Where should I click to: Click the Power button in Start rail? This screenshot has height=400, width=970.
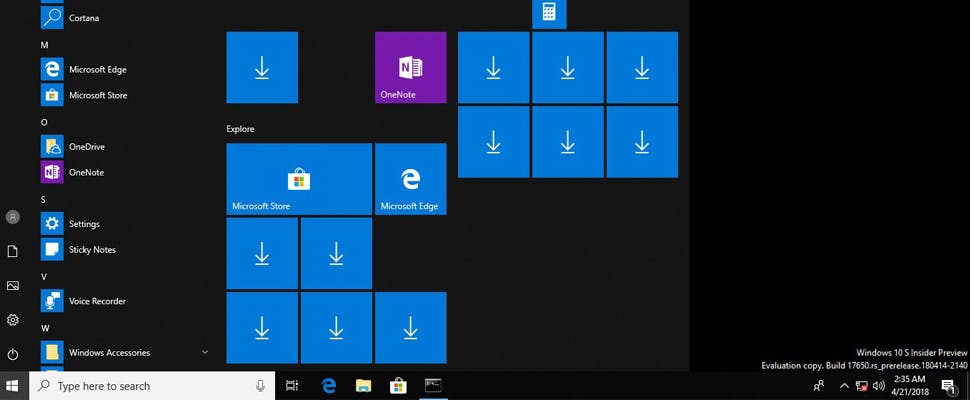tap(12, 355)
